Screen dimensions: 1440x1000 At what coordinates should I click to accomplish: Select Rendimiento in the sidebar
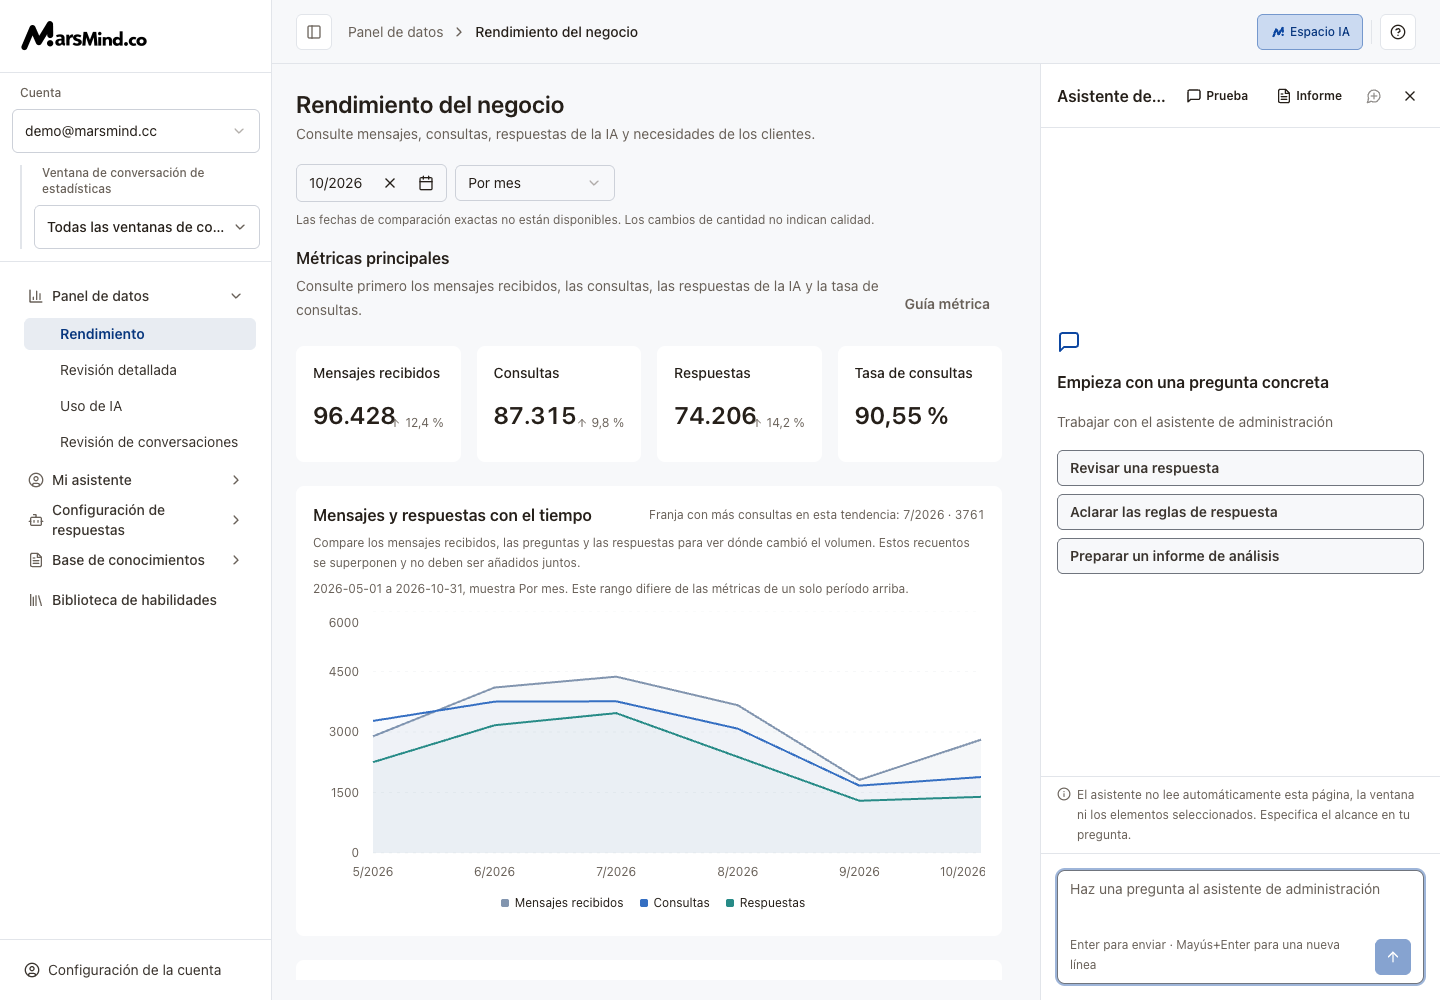(140, 334)
